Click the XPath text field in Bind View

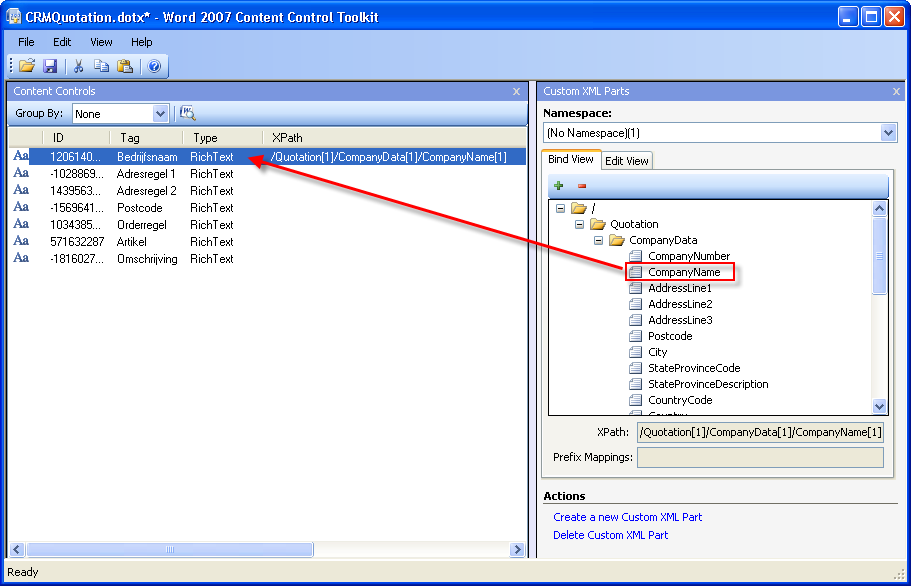point(760,432)
